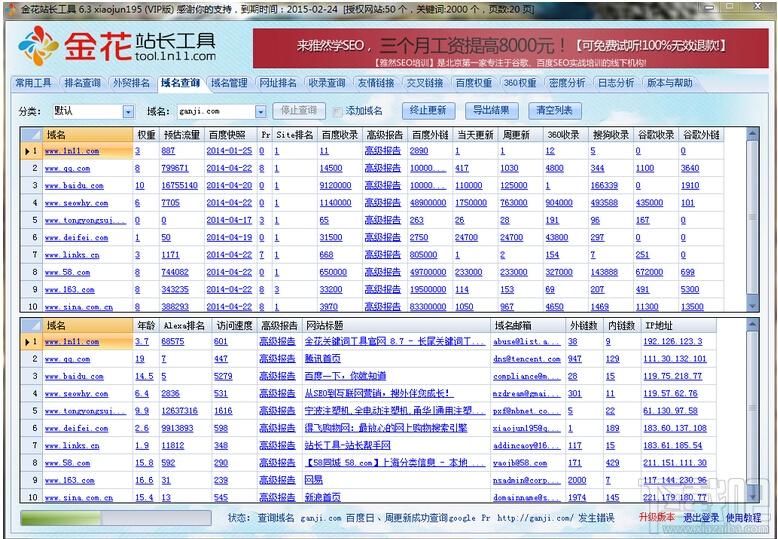Click the IP地址 column header
Viewport: 778px width, 539px height.
(x=678, y=326)
